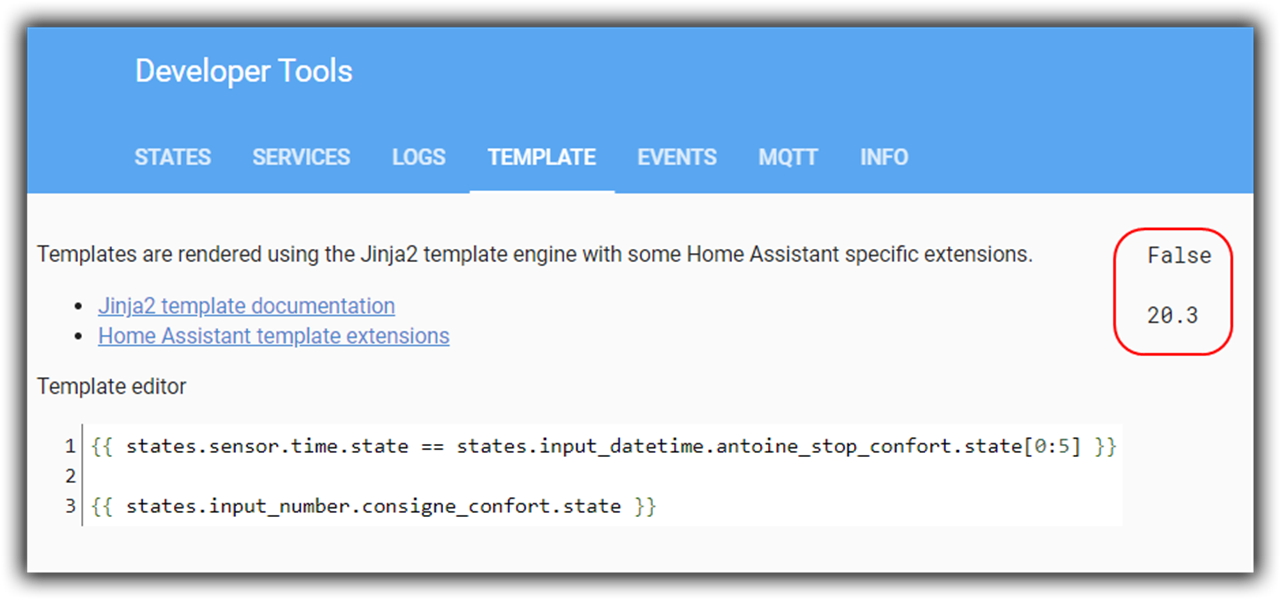The height and width of the screenshot is (600, 1281).
Task: Click the Template editor label
Action: click(111, 386)
